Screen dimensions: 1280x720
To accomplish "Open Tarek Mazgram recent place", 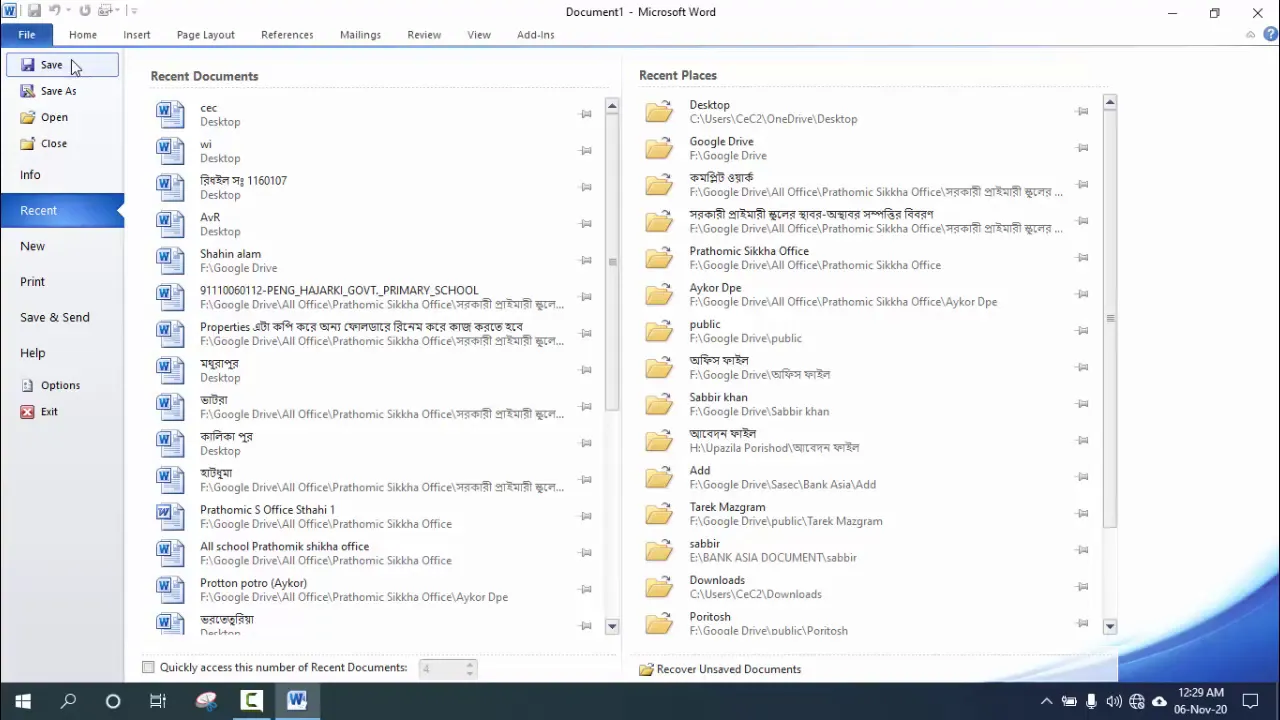I will point(870,514).
